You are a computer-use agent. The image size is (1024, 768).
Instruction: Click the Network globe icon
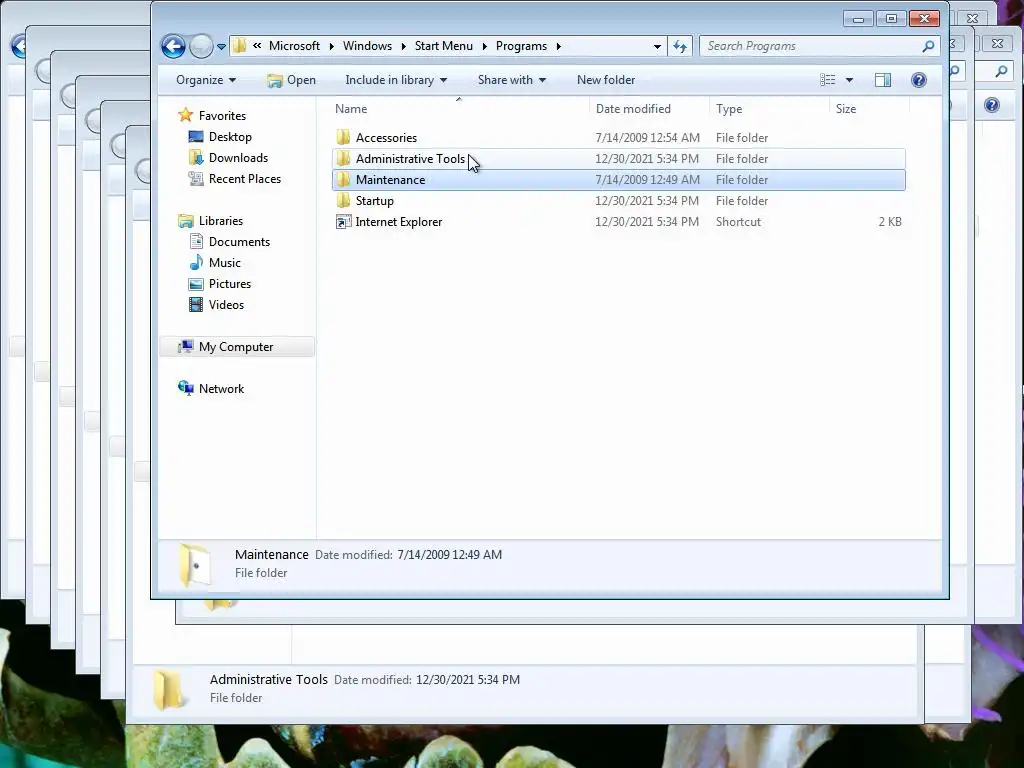[185, 388]
